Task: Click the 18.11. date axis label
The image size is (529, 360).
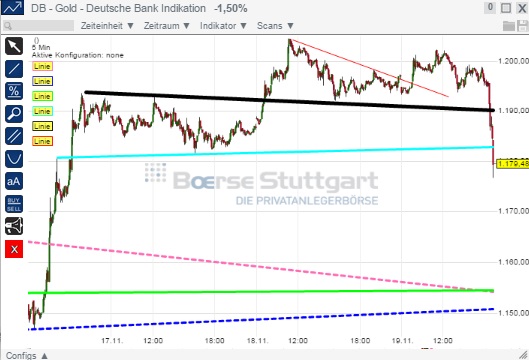Action: (257, 341)
